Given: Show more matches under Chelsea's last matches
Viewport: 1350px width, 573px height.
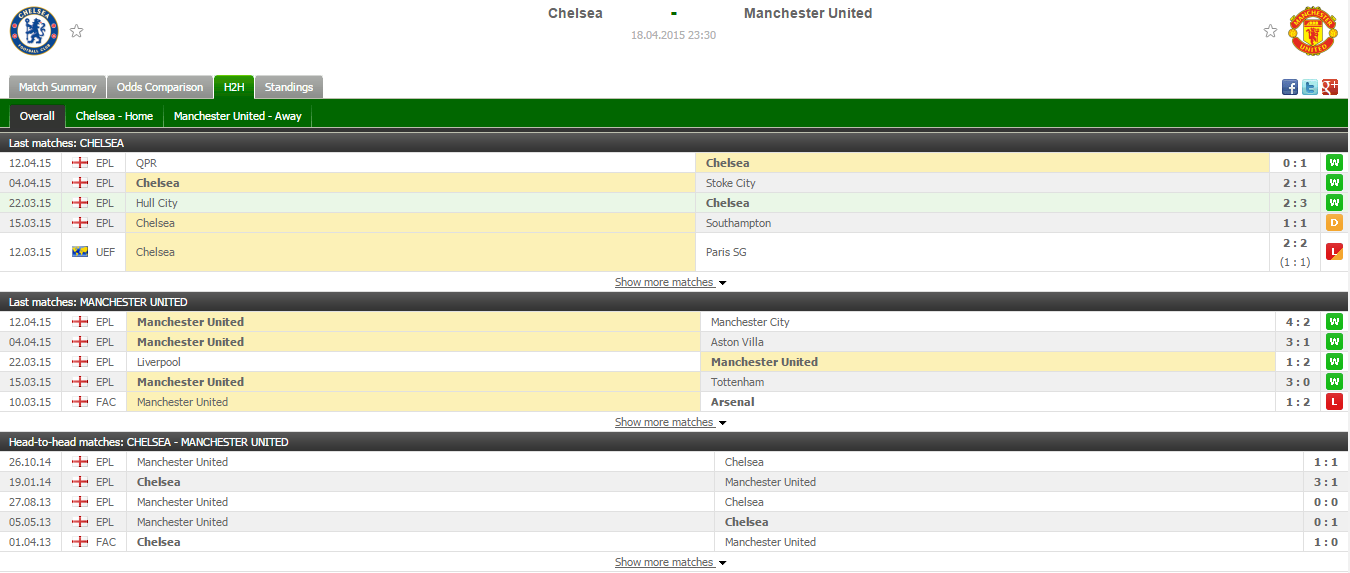Looking at the screenshot, I should pyautogui.click(x=670, y=283).
